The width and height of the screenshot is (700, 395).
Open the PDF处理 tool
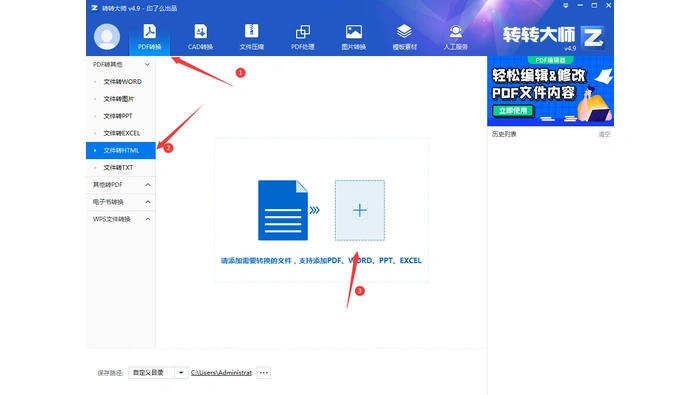(x=303, y=37)
